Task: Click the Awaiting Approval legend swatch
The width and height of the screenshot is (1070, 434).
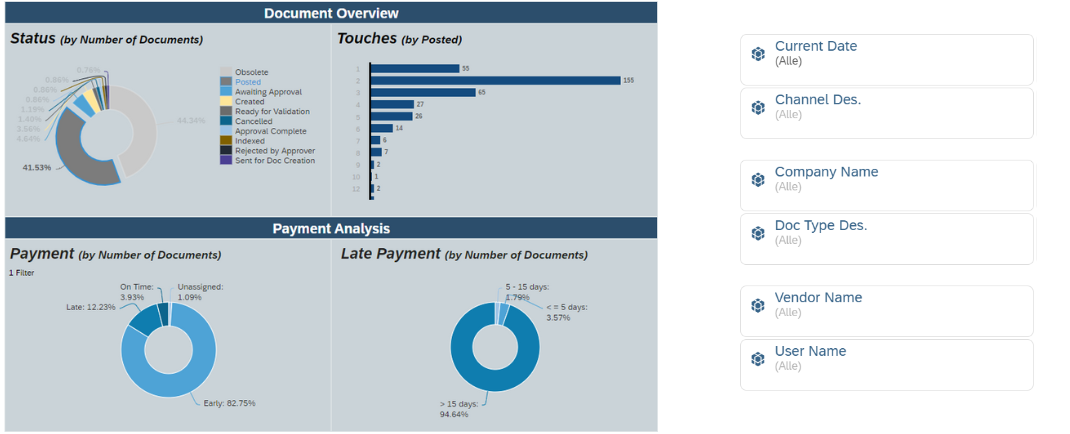Action: tap(226, 91)
